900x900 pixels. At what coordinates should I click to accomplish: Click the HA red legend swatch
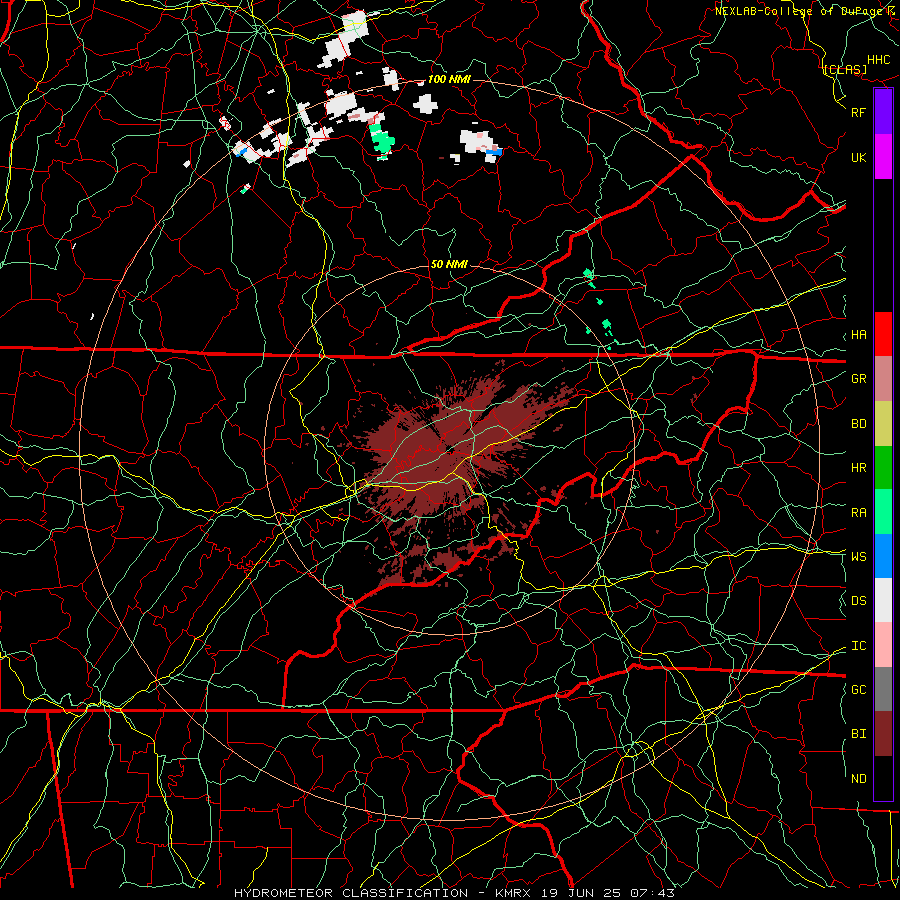coord(883,334)
